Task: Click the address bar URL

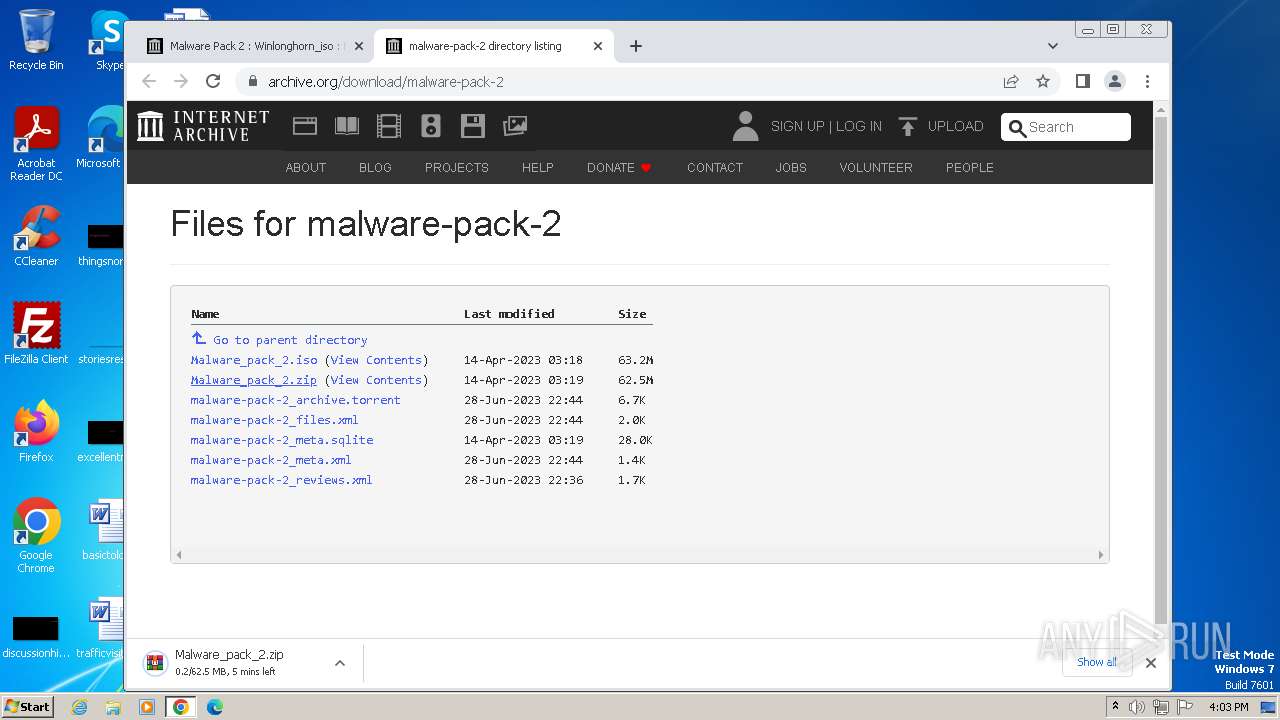Action: pos(386,82)
